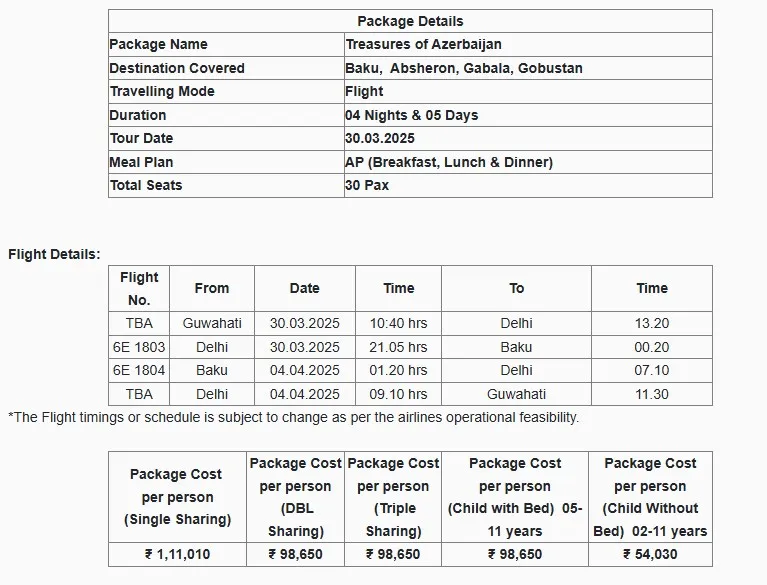Click departure time '10:40 hrs'

(398, 323)
